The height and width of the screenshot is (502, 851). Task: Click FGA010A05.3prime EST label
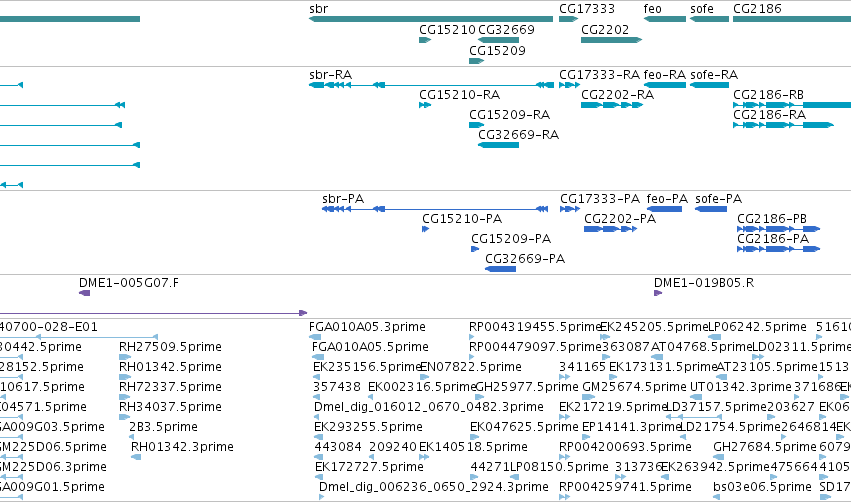click(x=367, y=327)
